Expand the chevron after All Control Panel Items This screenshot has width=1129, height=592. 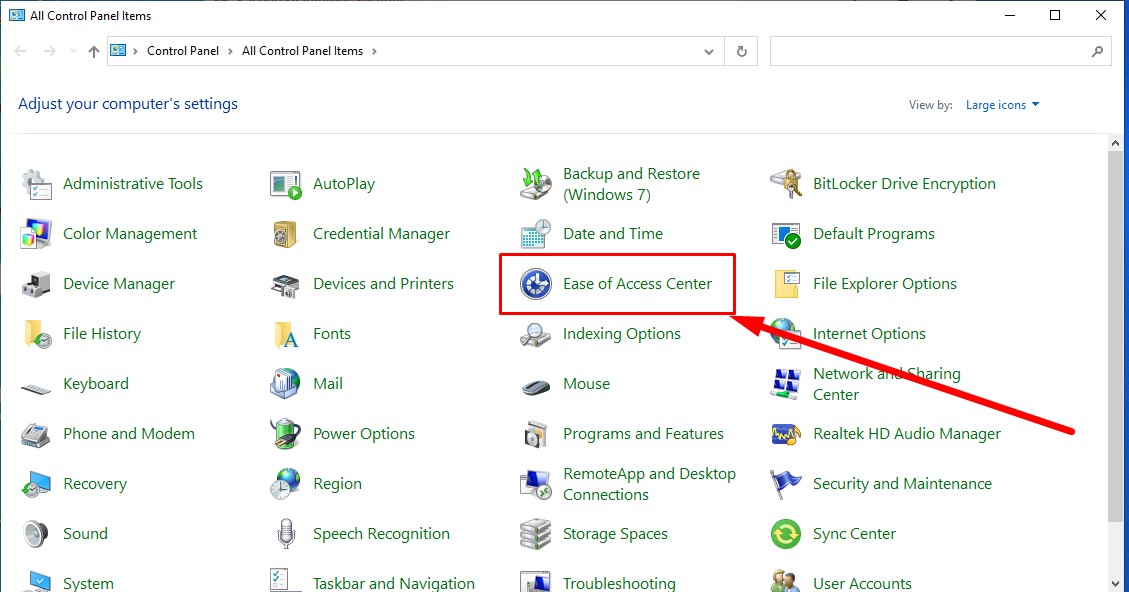(x=374, y=51)
